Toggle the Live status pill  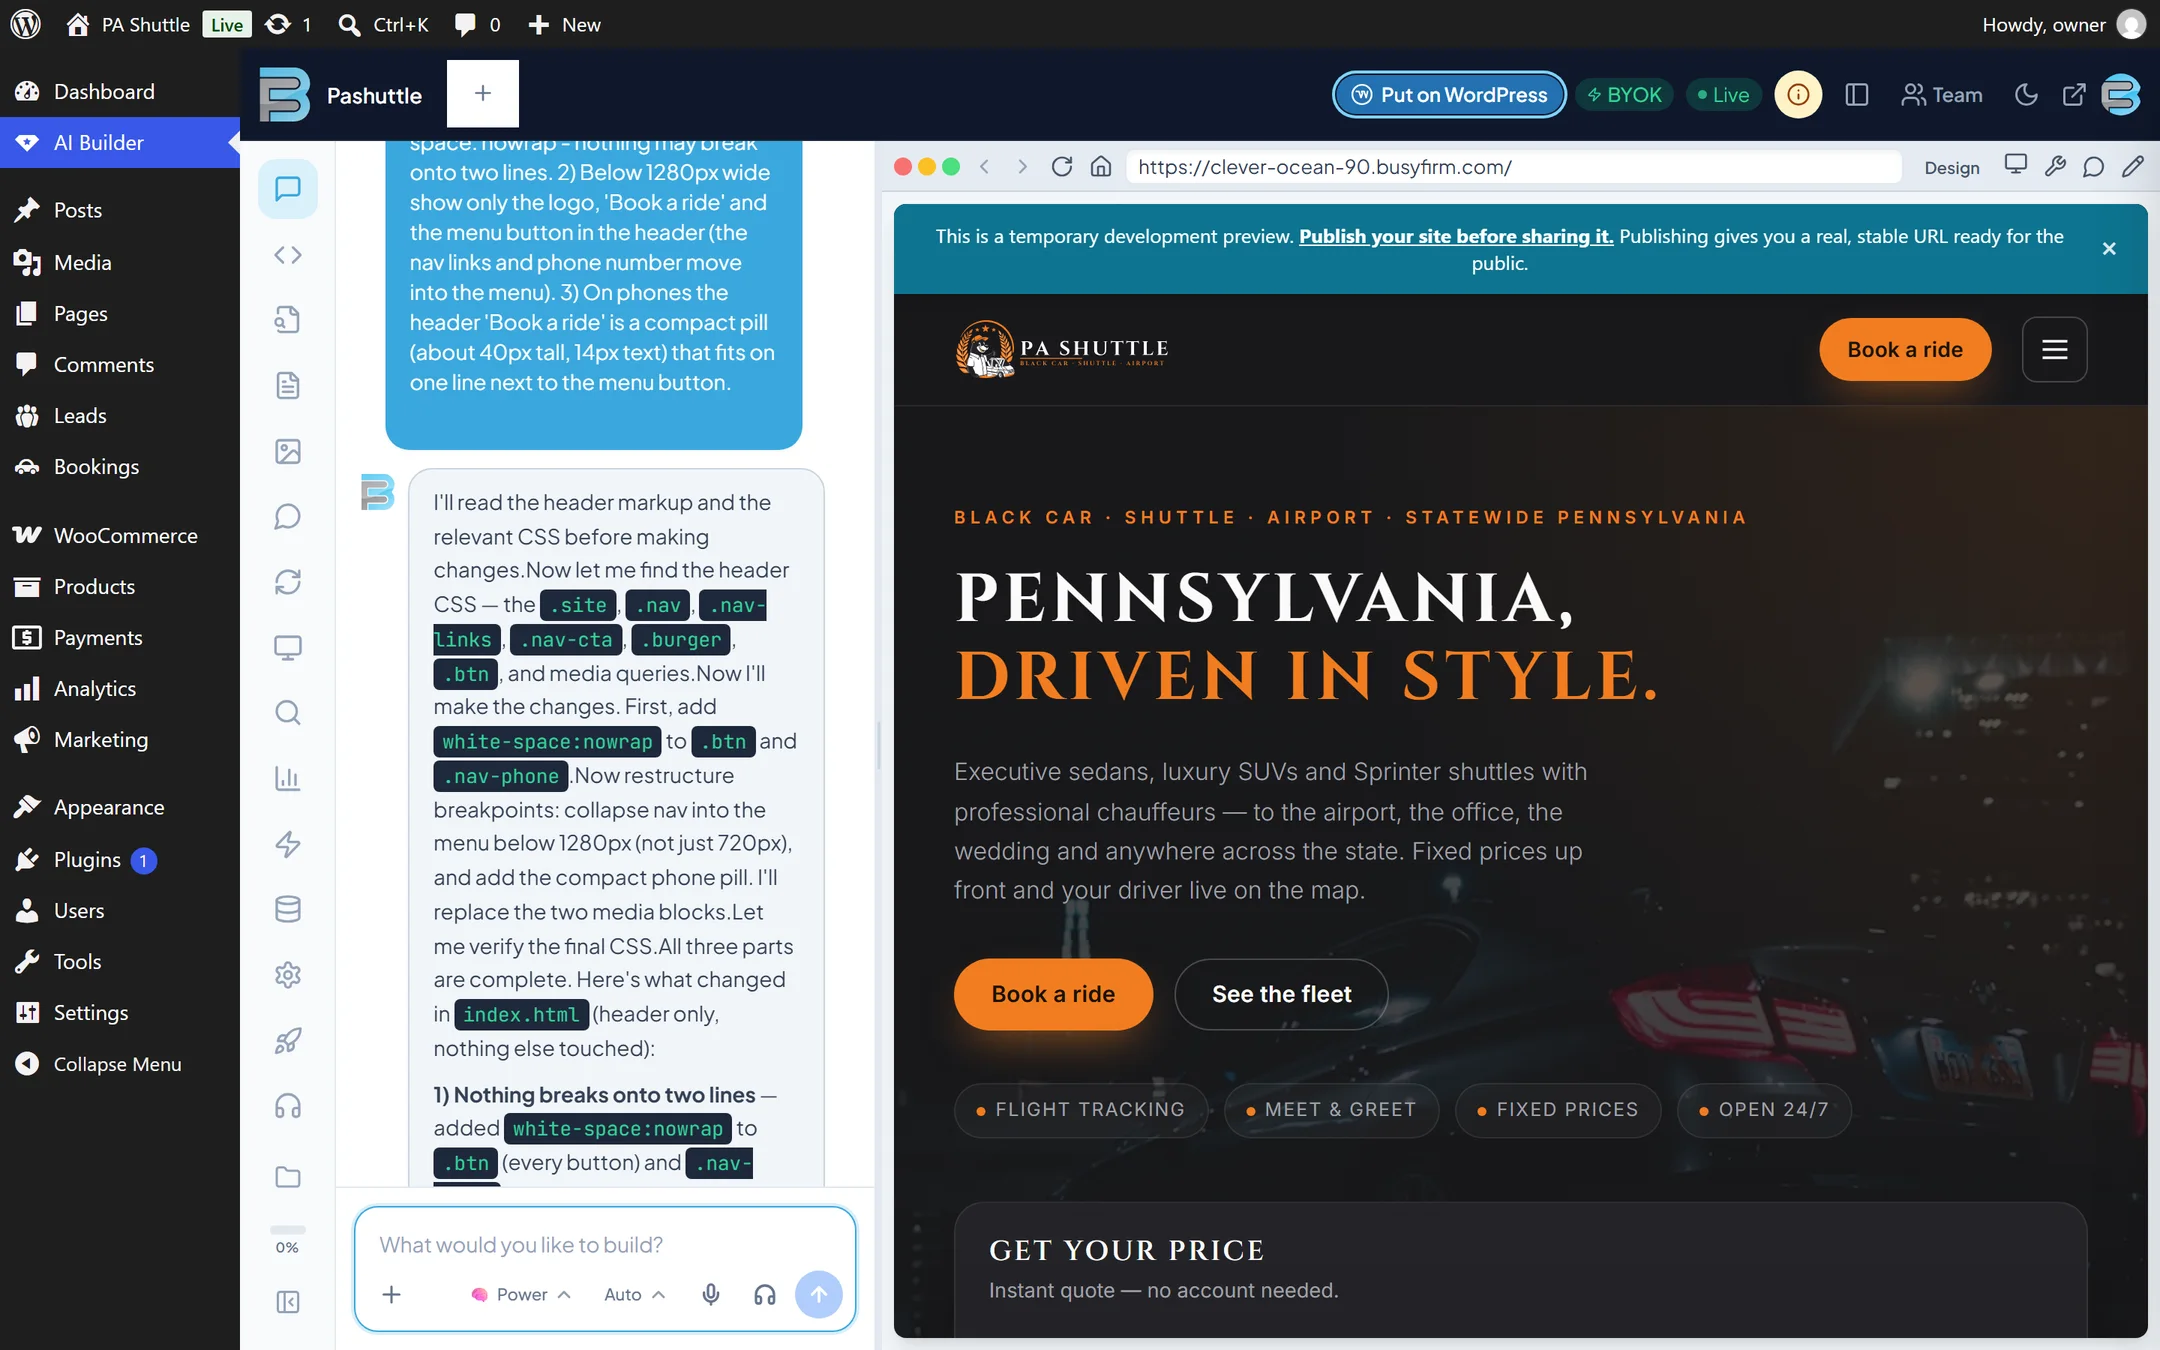click(x=1723, y=95)
